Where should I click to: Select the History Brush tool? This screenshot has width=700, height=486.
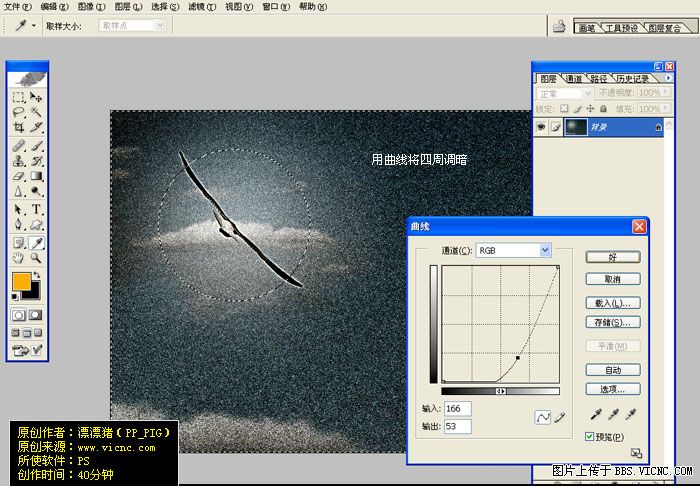(x=36, y=161)
